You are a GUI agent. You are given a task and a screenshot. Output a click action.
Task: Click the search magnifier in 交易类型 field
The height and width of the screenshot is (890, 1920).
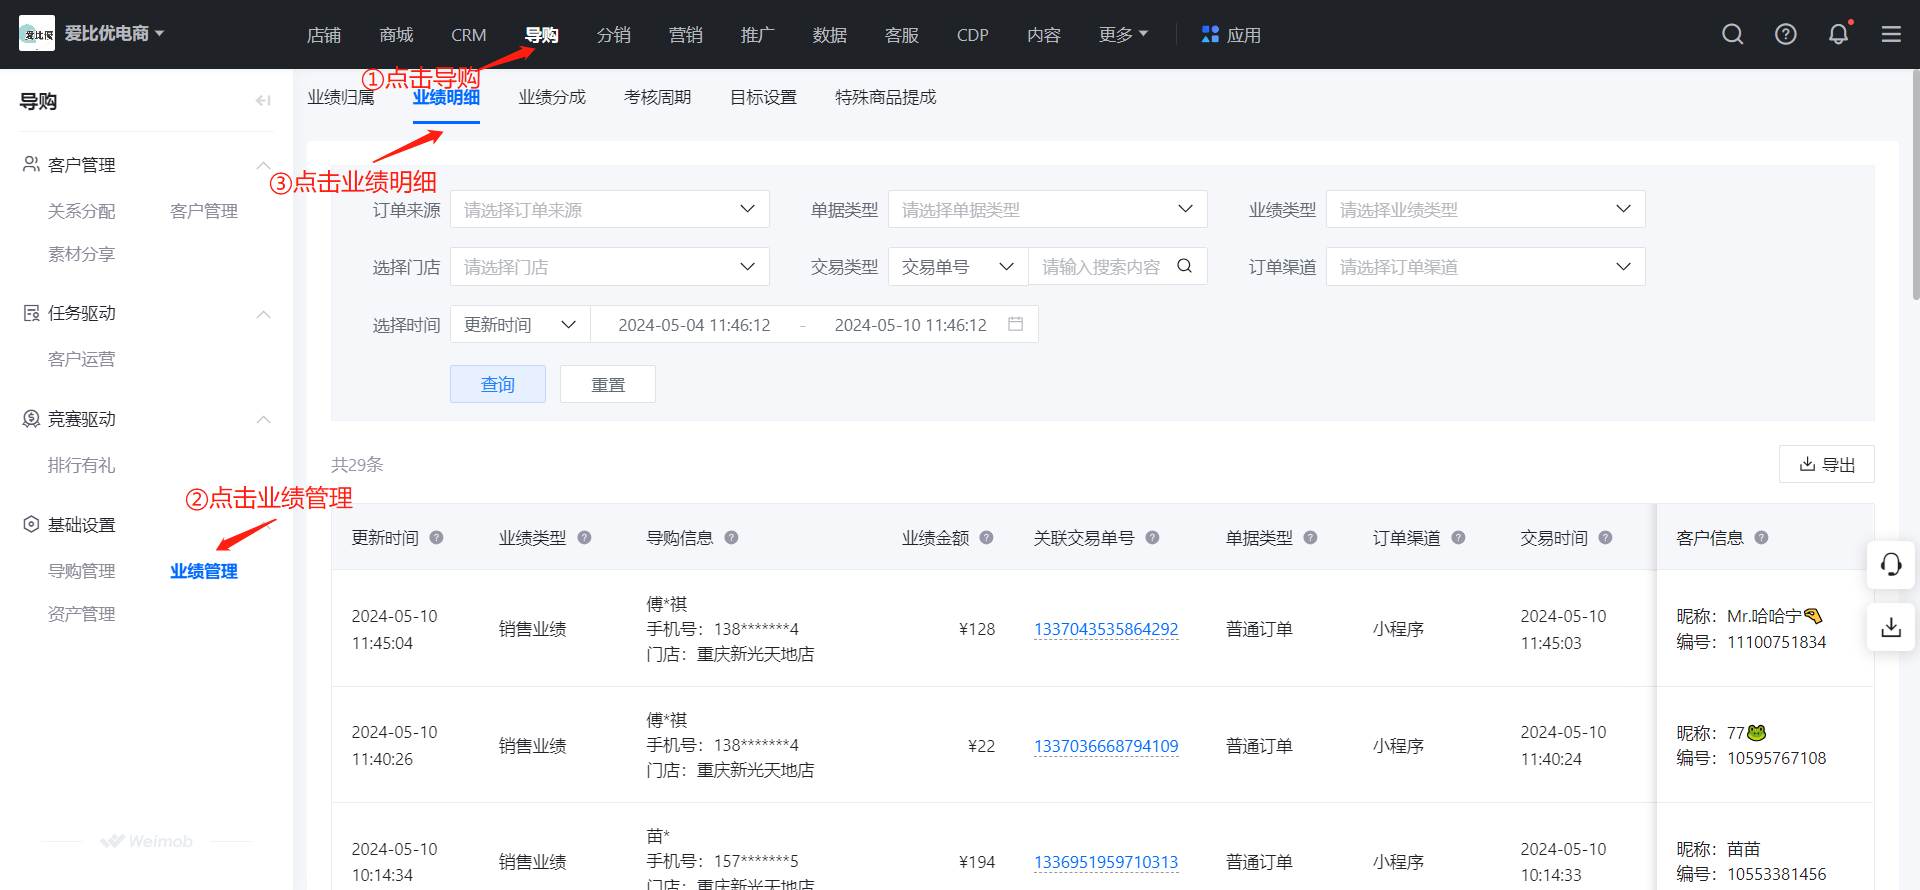tap(1184, 266)
